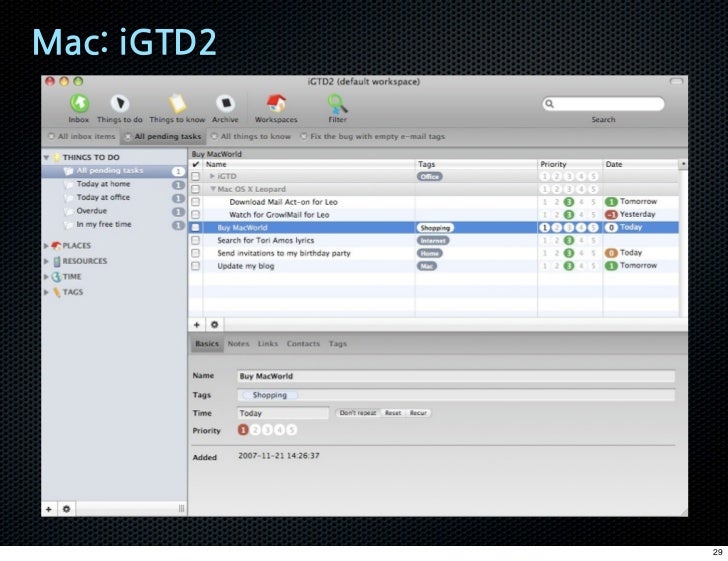Select Fix the bug with empty e-mail tags filter
Image resolution: width=728 pixels, height=561 pixels.
[x=372, y=137]
